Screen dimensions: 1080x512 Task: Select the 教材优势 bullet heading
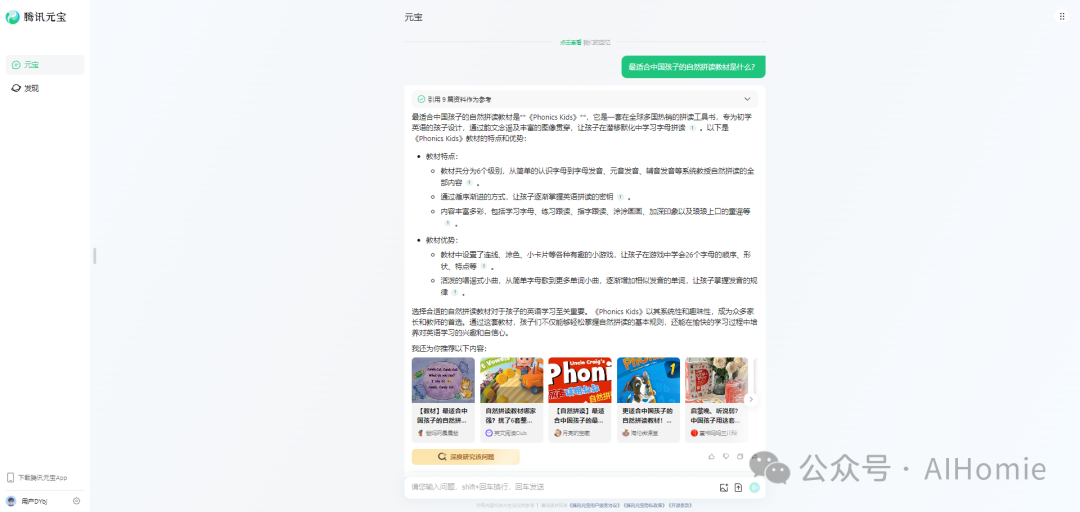click(x=442, y=240)
